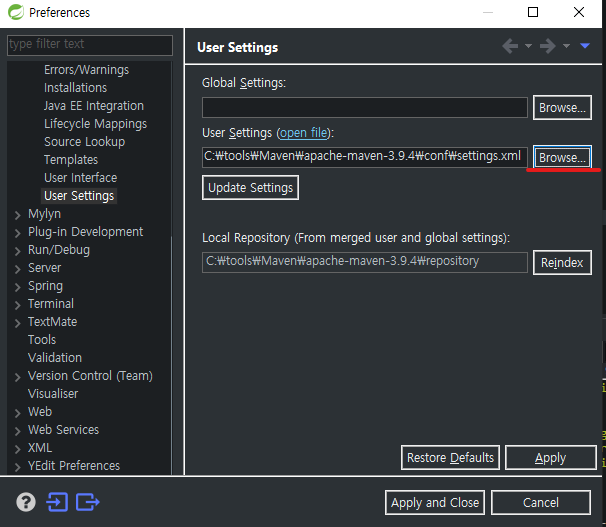Select Installations in the tree
Viewport: 606px width, 527px height.
click(x=75, y=88)
